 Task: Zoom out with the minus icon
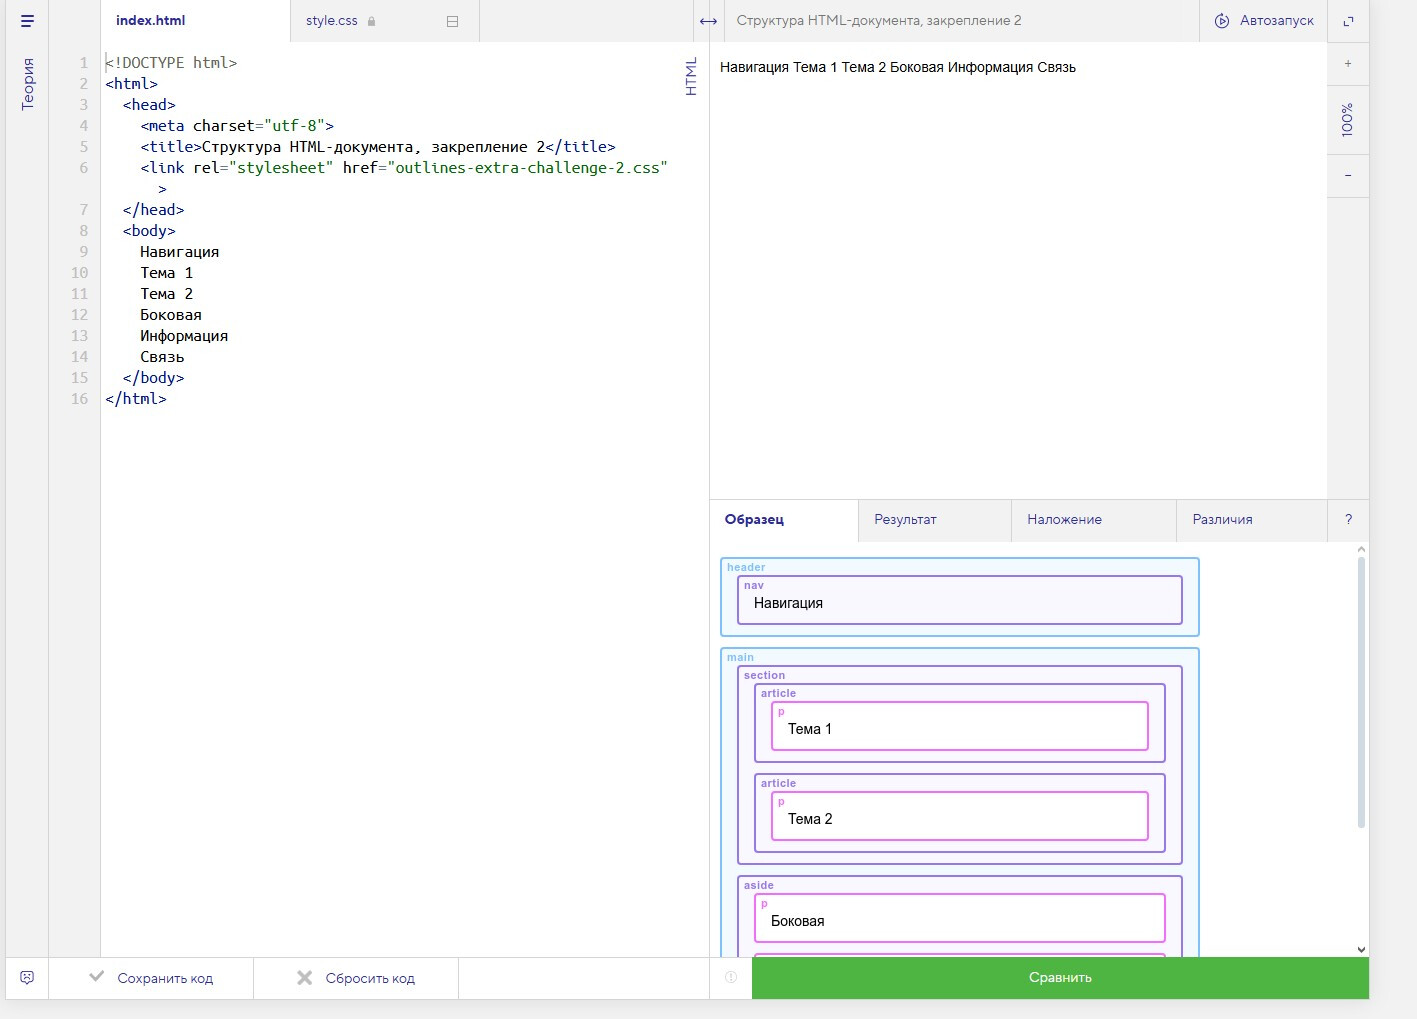[x=1348, y=176]
